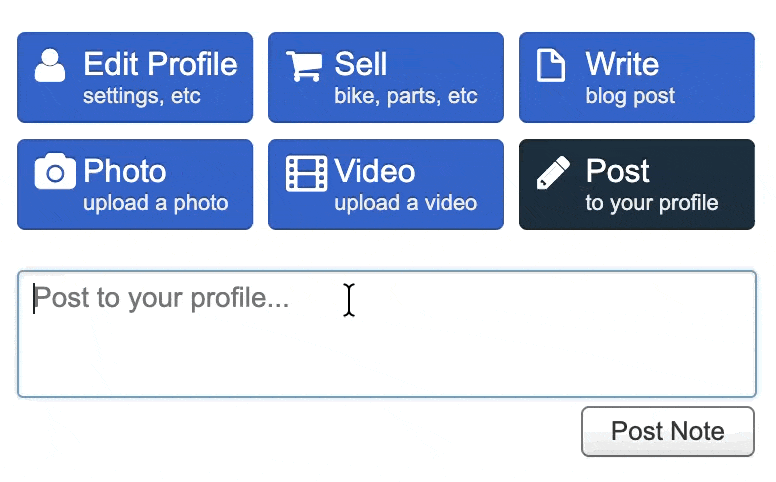Open the Video title text

coord(375,171)
